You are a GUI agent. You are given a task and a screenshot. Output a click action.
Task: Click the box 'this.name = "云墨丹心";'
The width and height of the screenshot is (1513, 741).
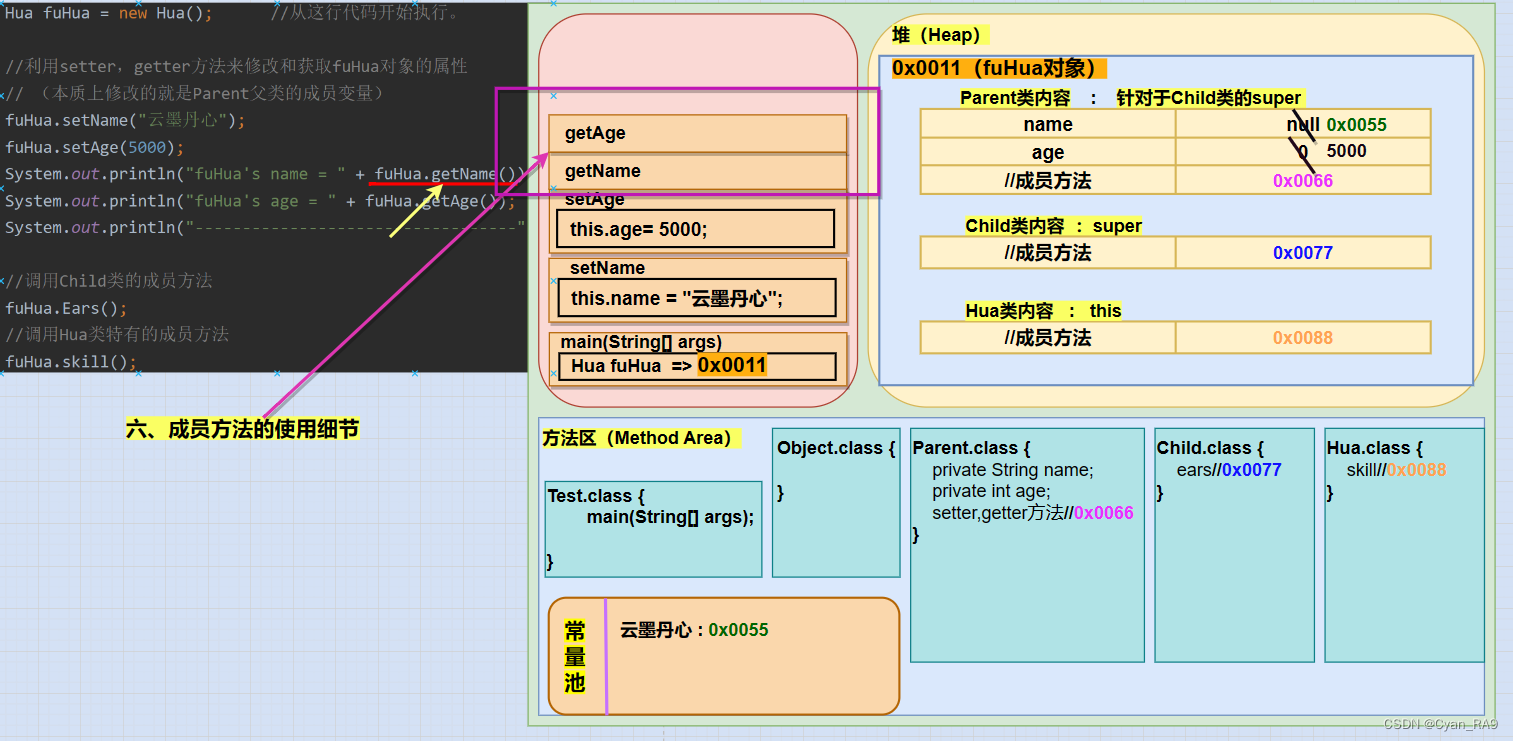[696, 298]
